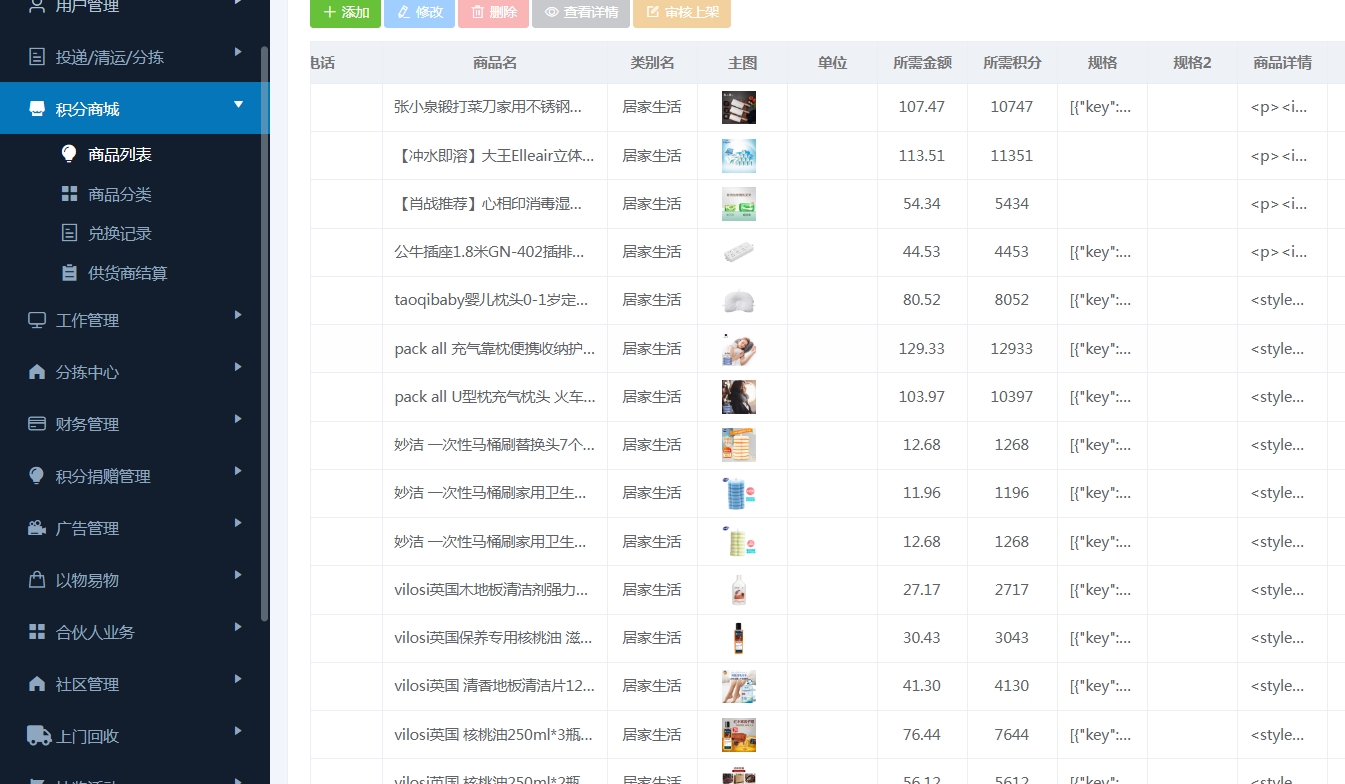Open the 公牛插座 product thumbnail image

coord(739,252)
